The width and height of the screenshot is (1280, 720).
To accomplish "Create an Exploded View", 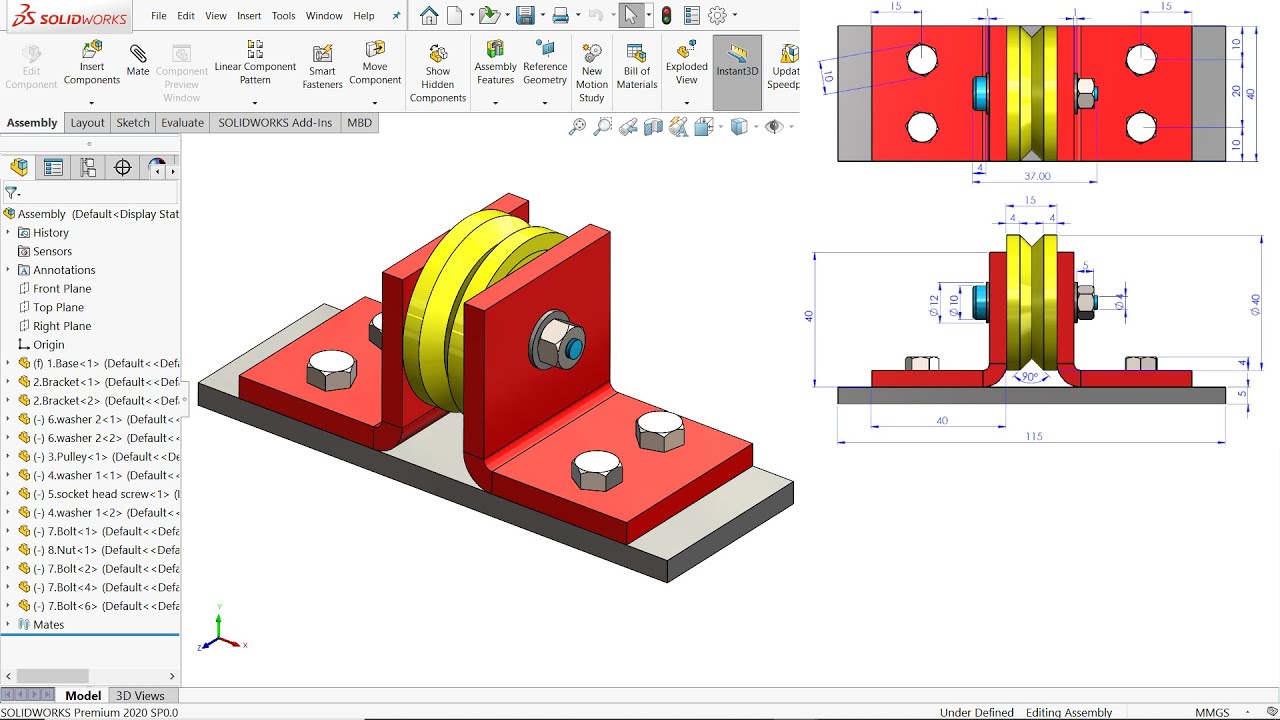I will point(687,63).
